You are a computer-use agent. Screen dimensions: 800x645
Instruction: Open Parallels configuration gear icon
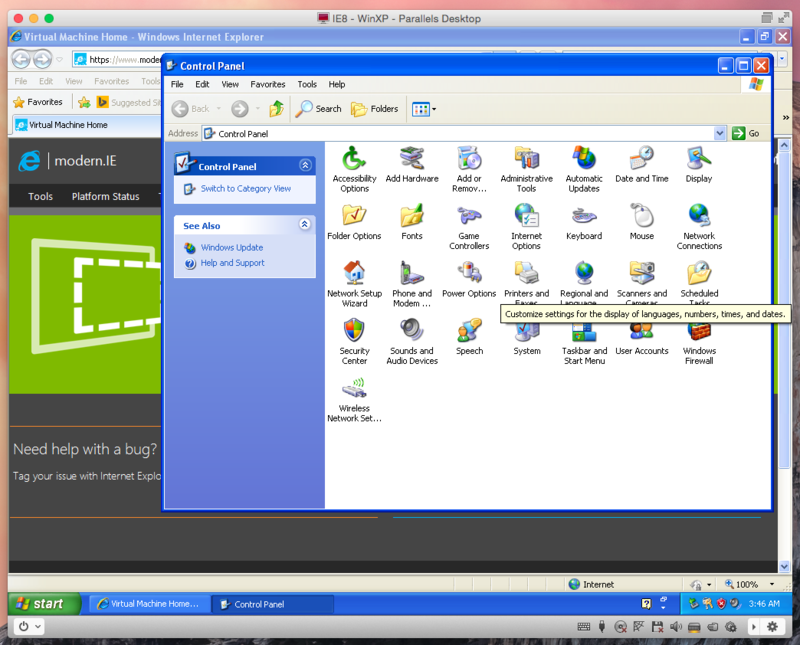tap(772, 627)
